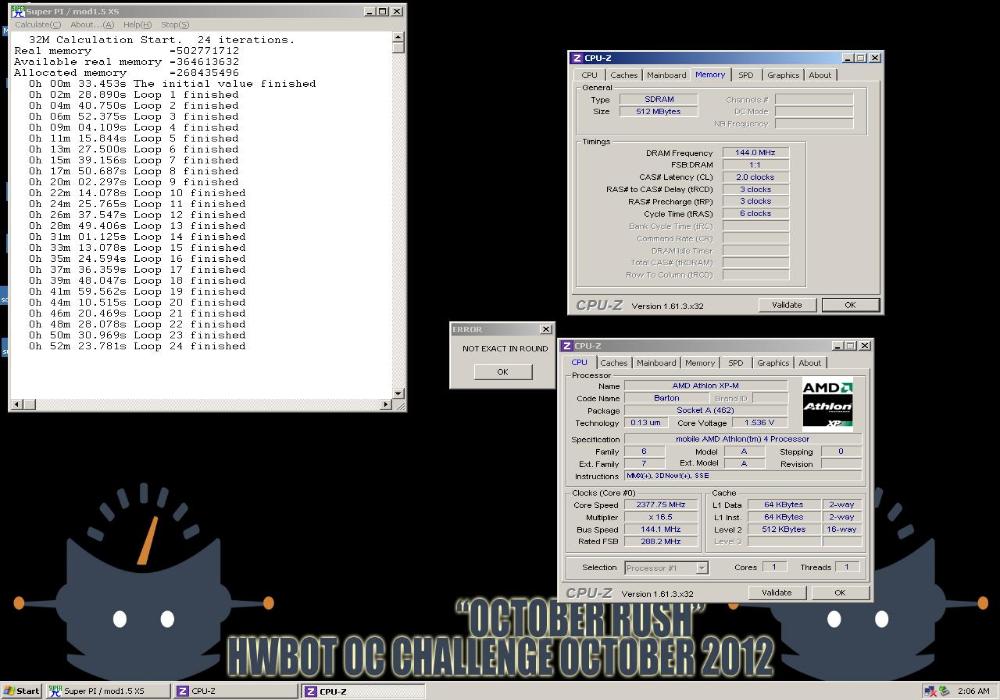The width and height of the screenshot is (1000, 700).
Task: Open About tab in upper CPU-Z window
Action: tap(820, 75)
